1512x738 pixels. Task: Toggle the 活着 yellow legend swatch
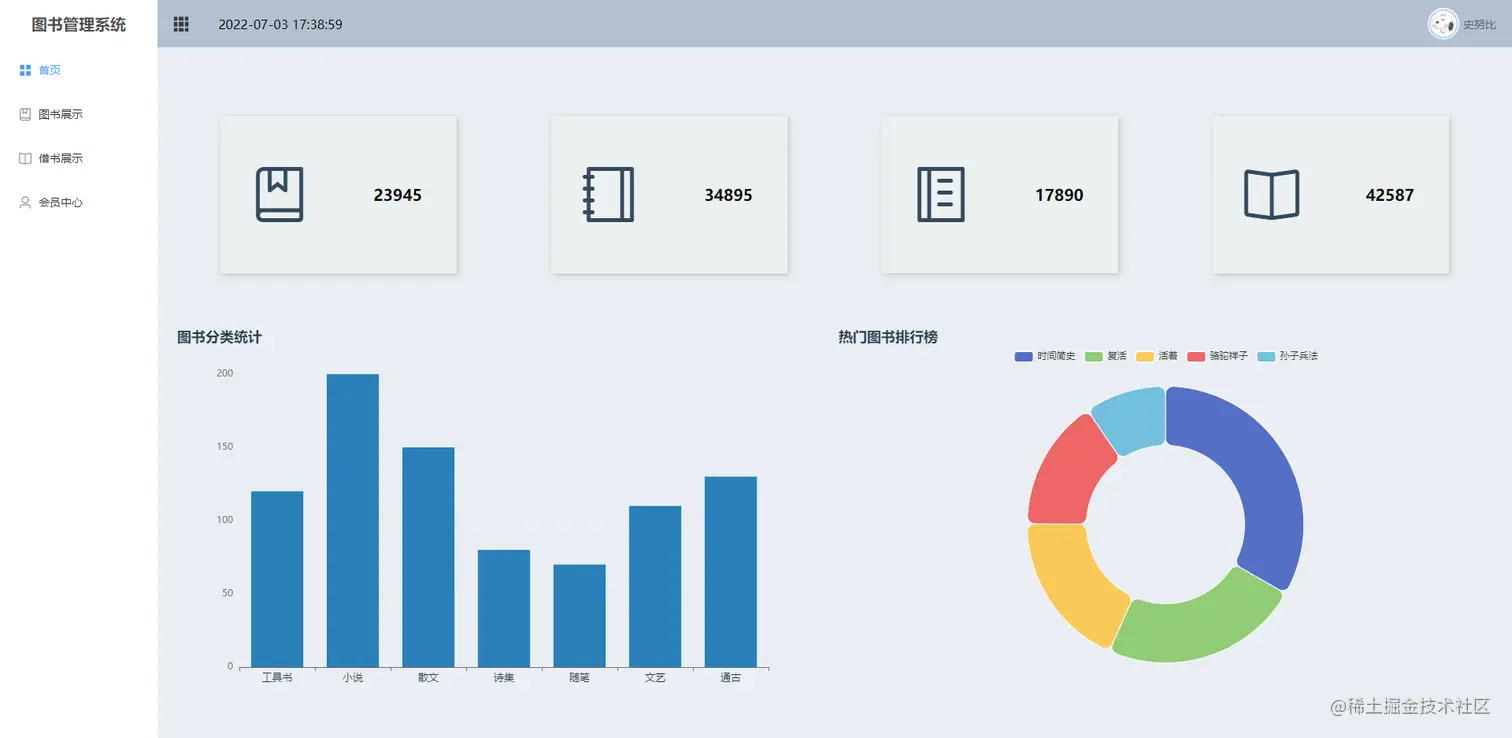tap(1145, 356)
